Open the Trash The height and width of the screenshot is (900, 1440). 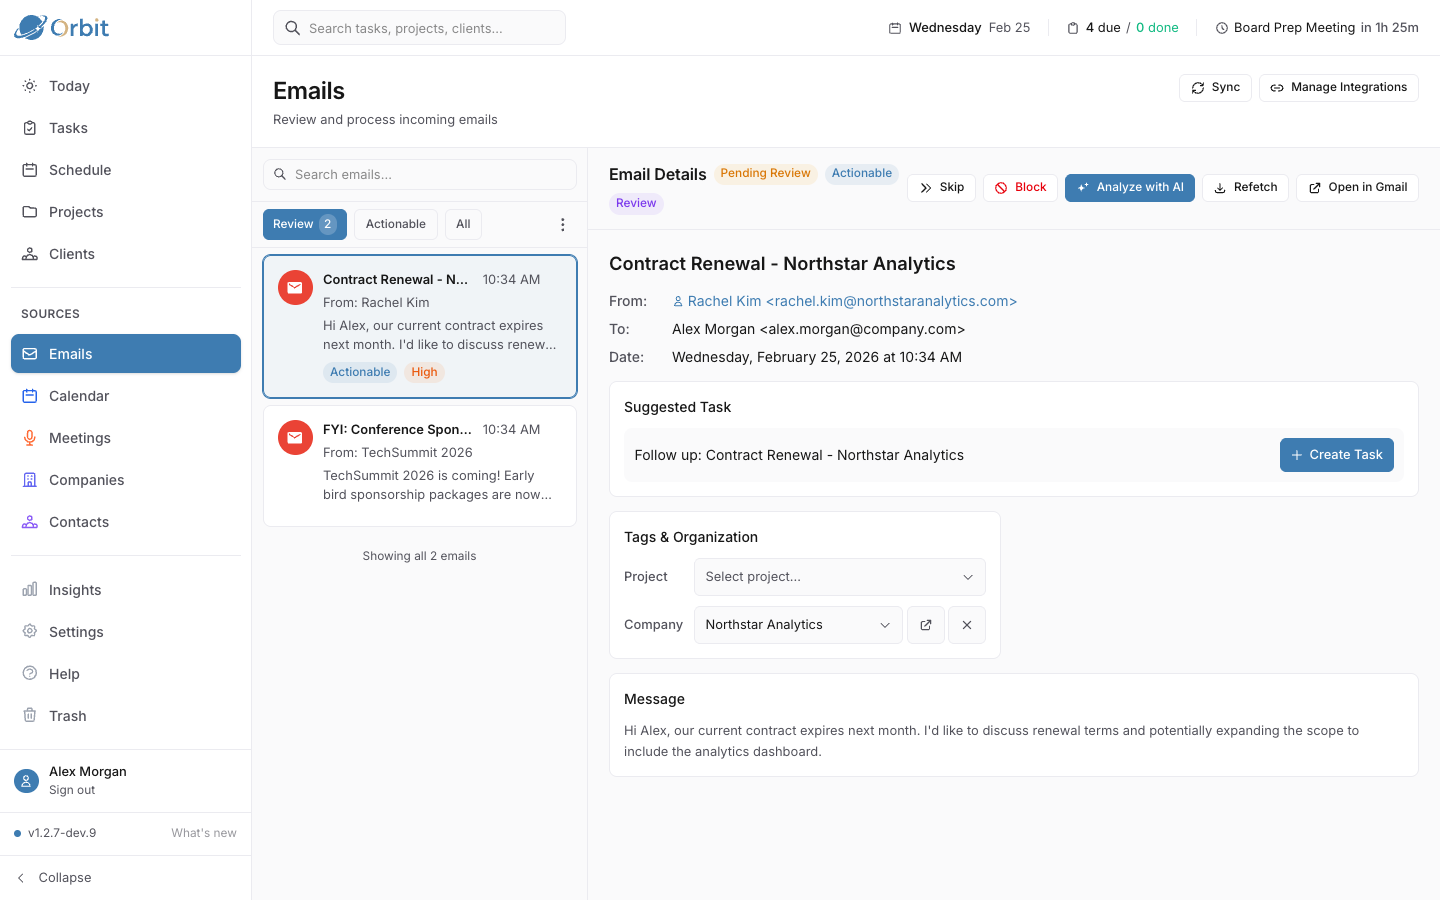click(67, 715)
